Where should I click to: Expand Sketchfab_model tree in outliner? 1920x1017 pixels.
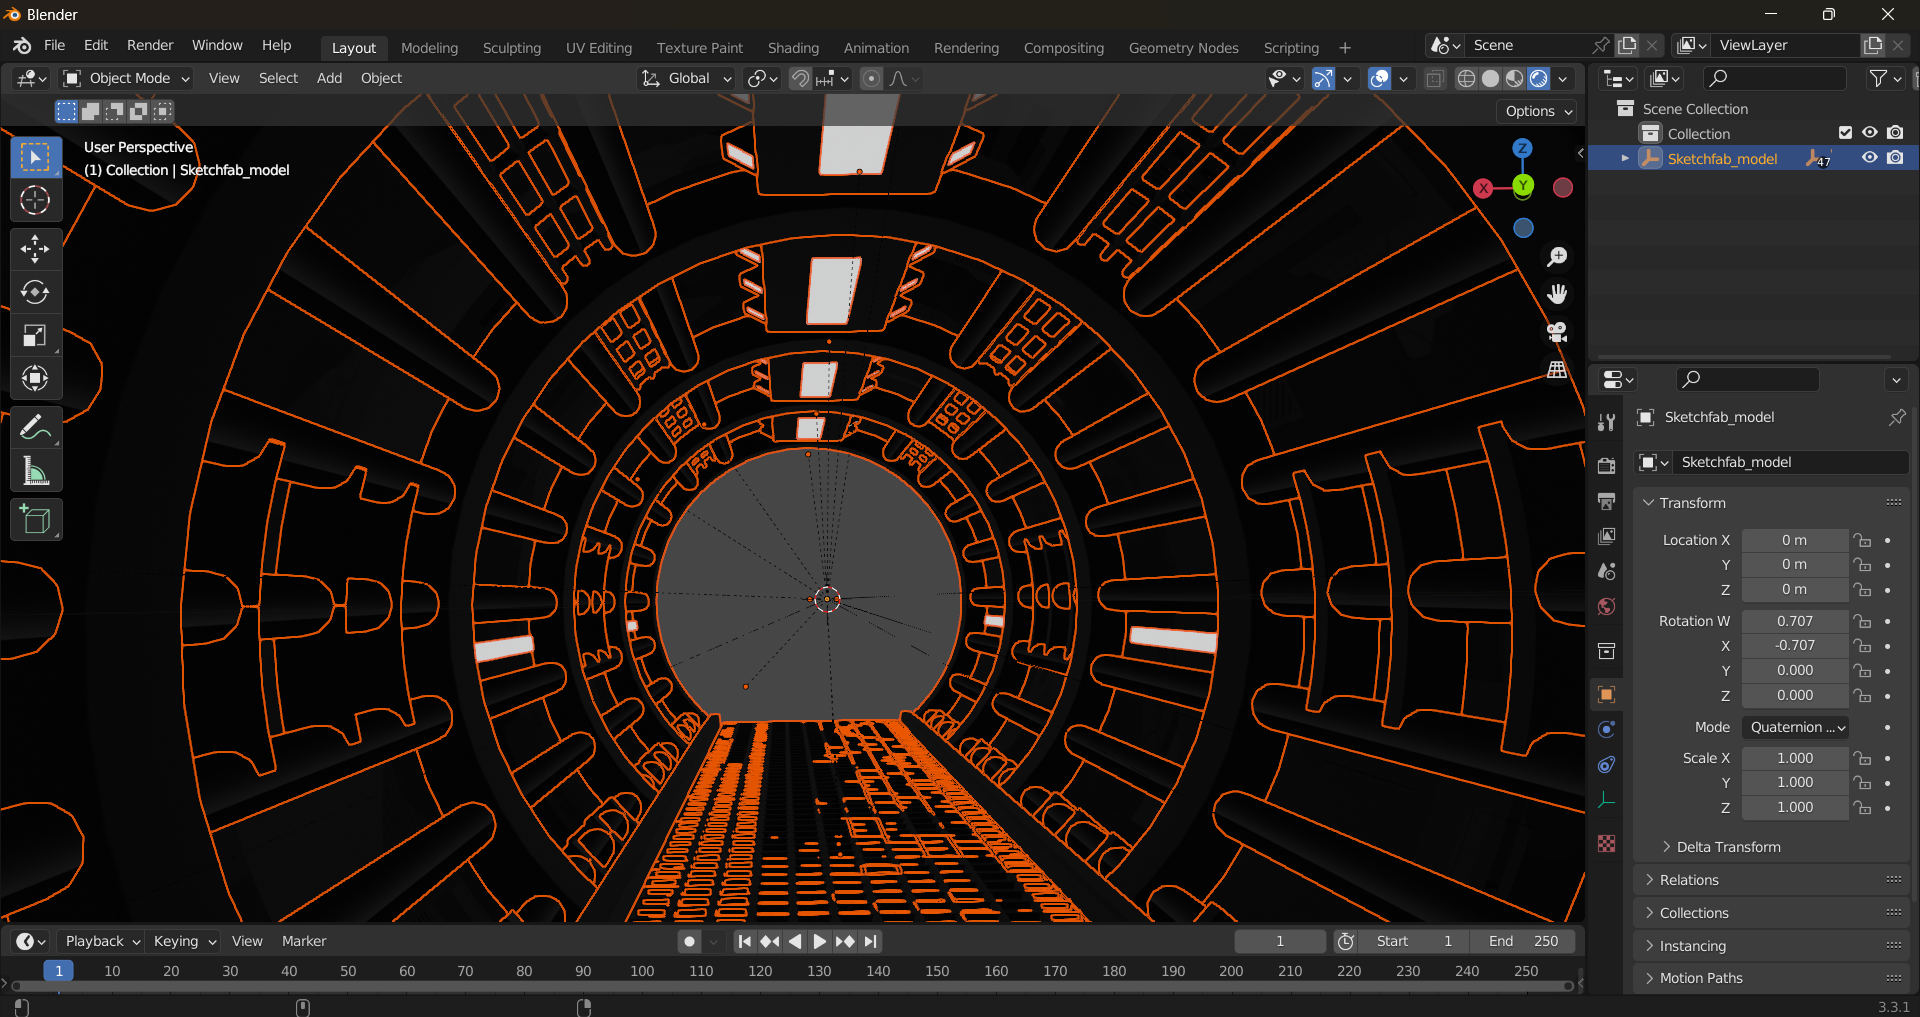coord(1625,158)
